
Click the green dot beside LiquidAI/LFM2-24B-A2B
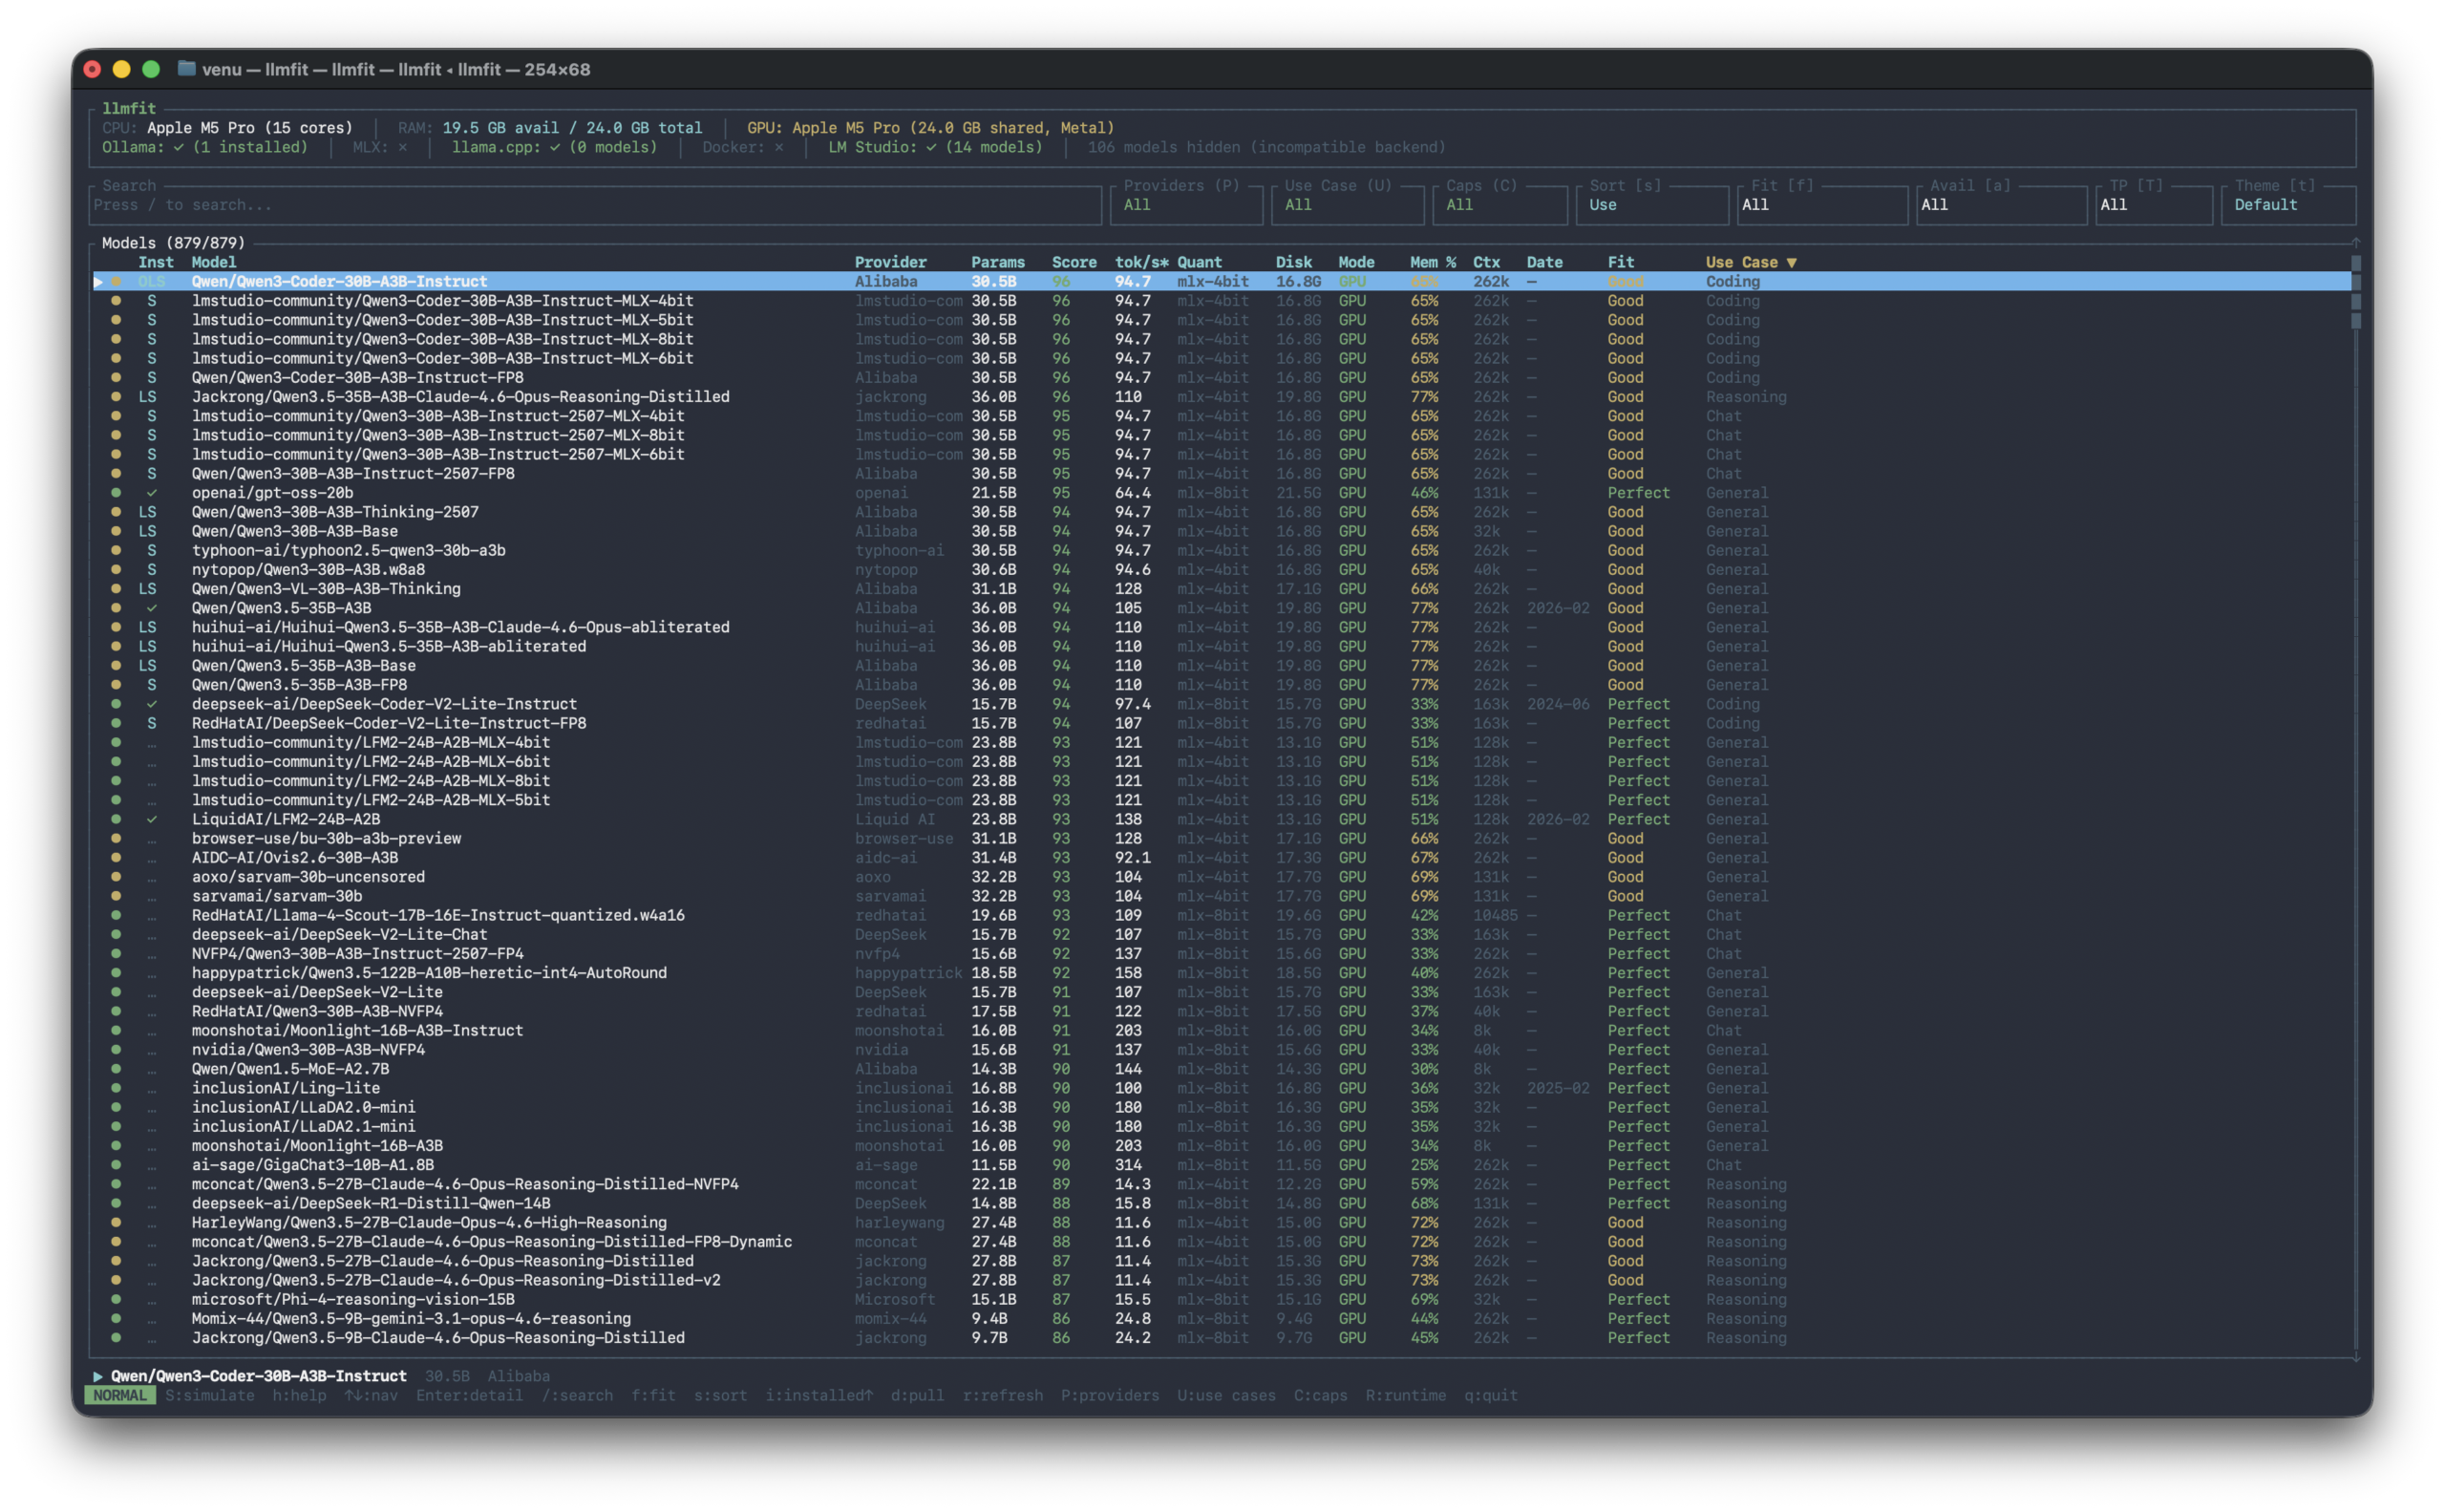tap(116, 819)
